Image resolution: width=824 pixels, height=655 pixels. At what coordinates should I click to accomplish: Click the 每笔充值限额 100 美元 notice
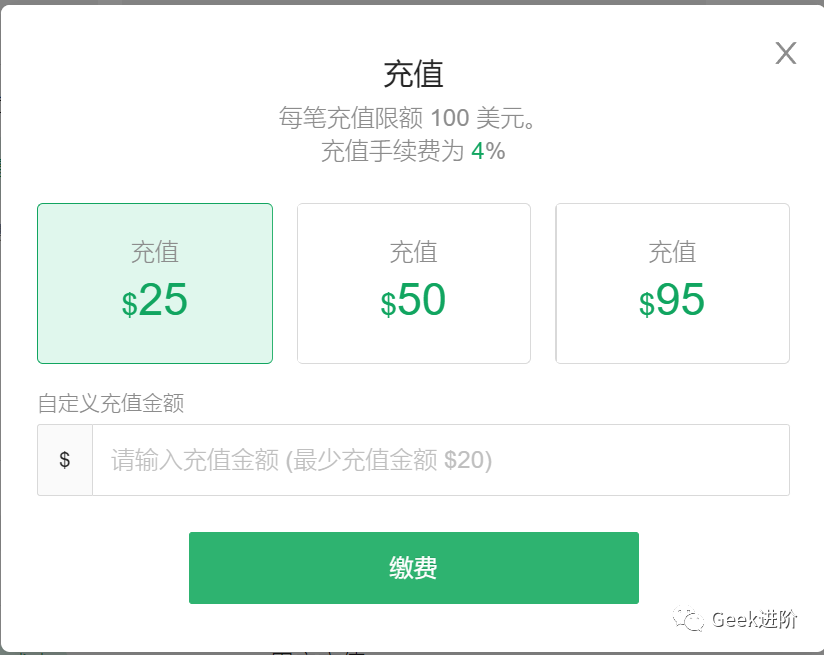pos(411,118)
